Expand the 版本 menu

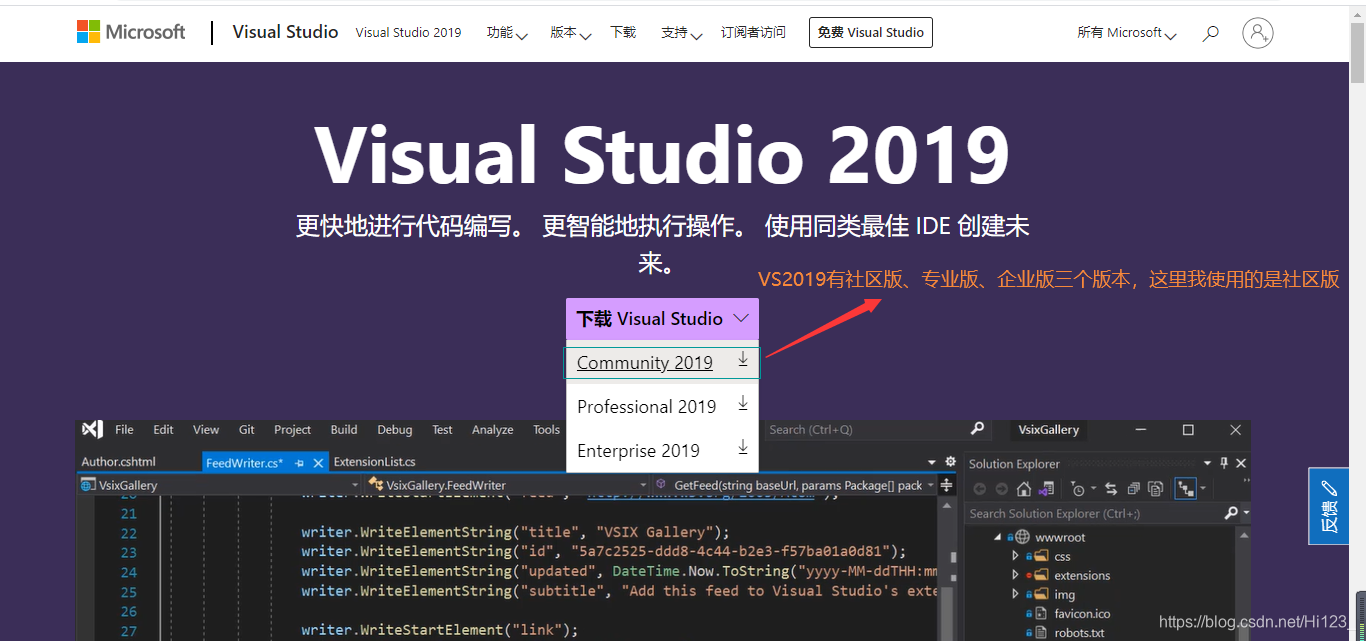pos(571,33)
